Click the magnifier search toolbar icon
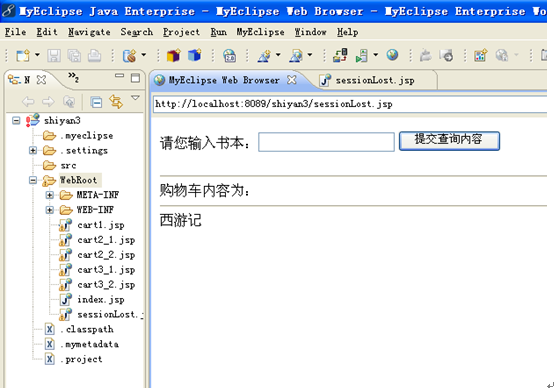This screenshot has height=388, width=557. tap(296, 55)
